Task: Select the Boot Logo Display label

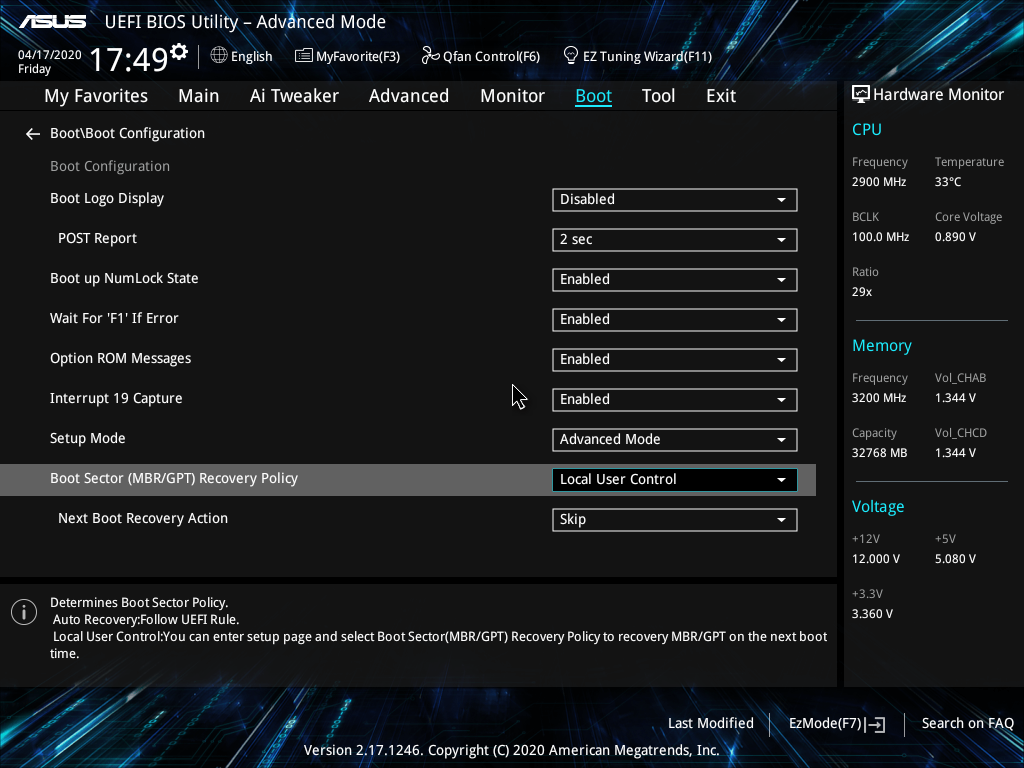Action: (107, 199)
